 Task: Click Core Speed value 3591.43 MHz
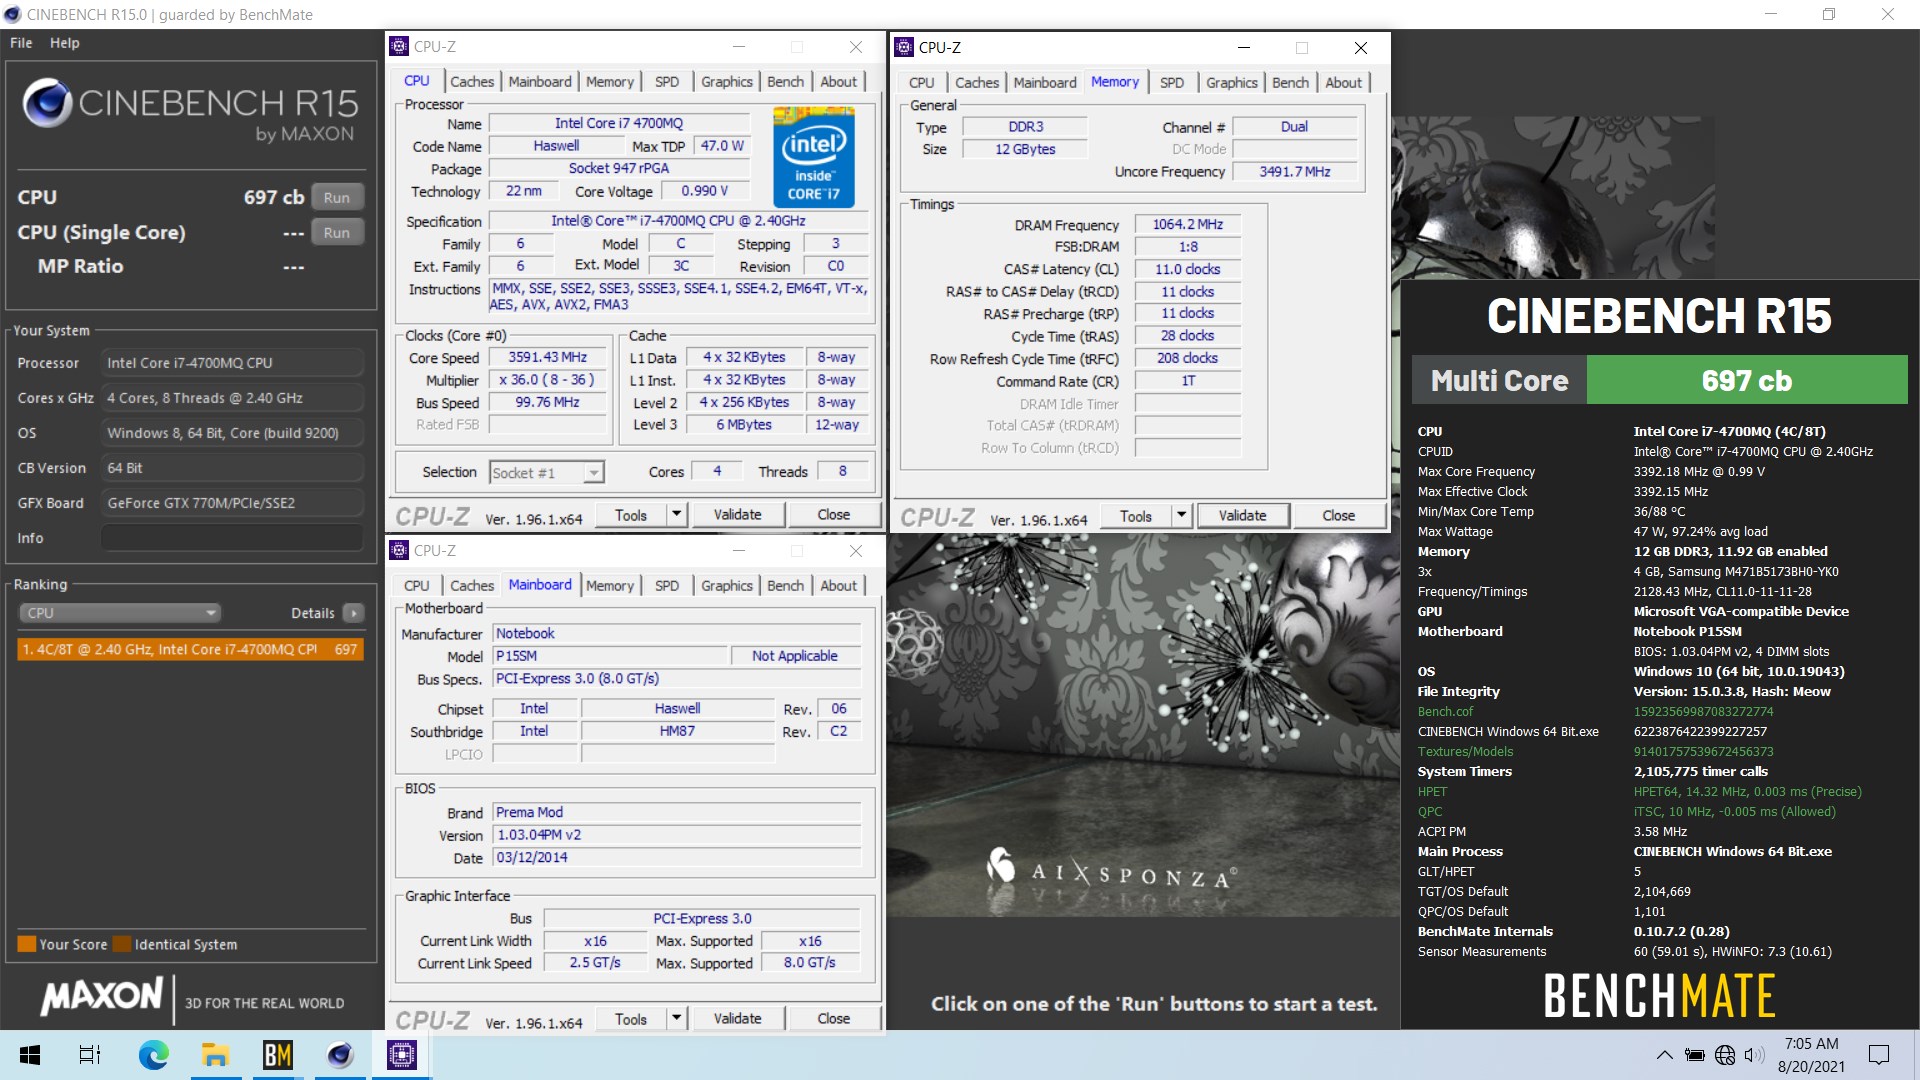point(548,357)
